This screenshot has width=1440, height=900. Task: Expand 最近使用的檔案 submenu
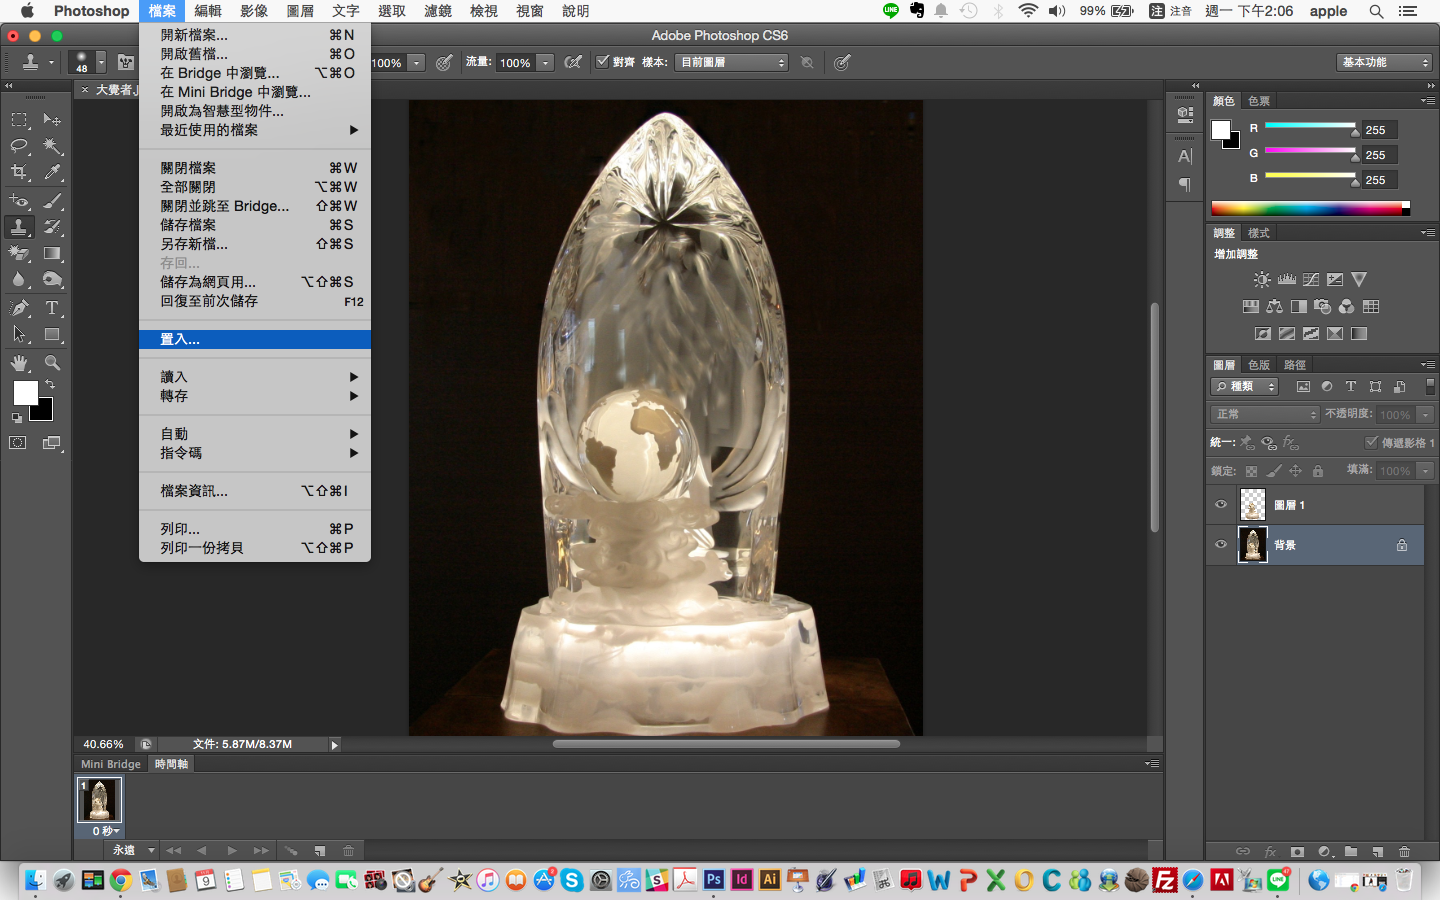click(x=255, y=130)
